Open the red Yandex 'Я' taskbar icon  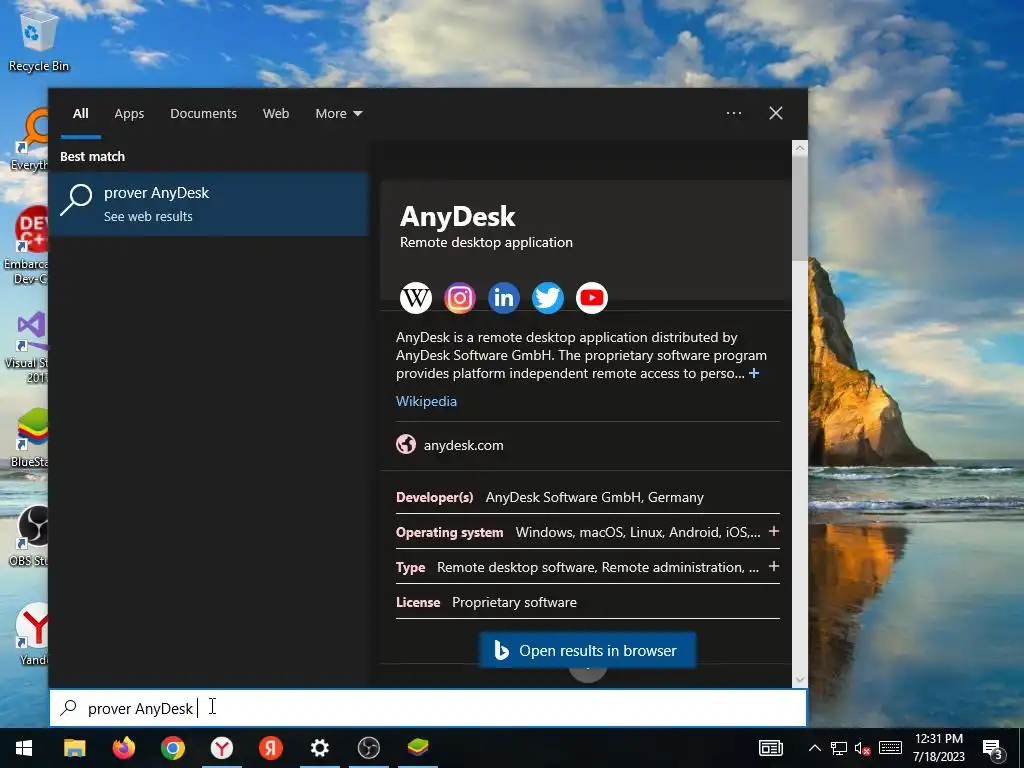pos(270,748)
